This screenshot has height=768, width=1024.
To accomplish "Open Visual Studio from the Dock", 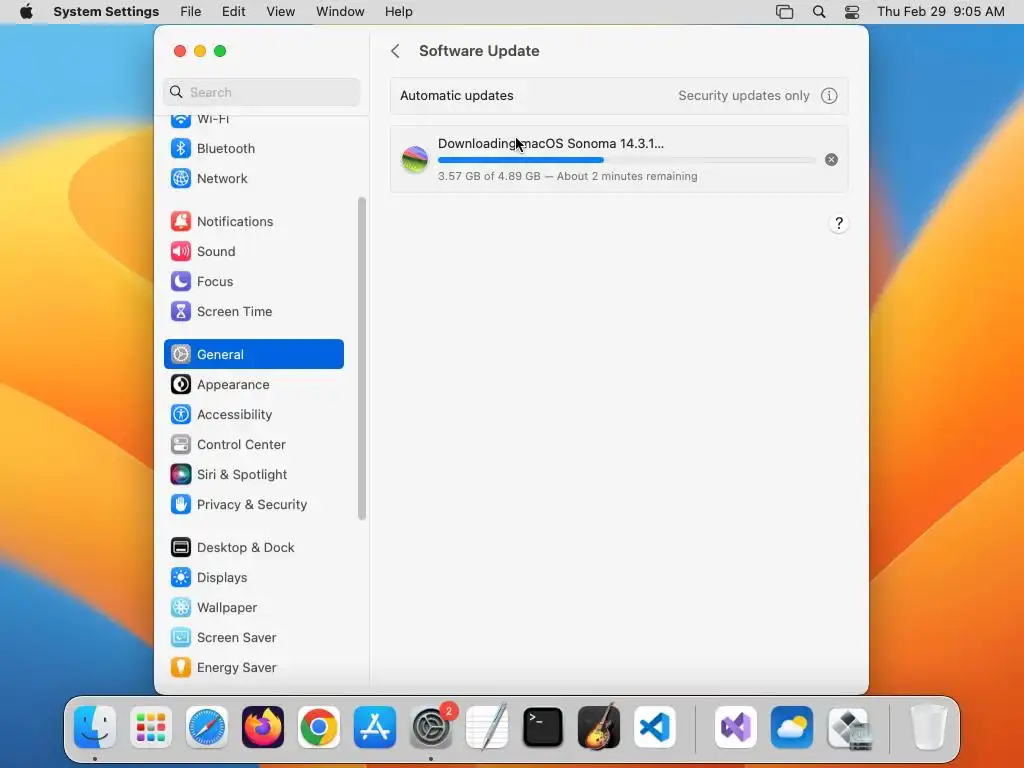I will [736, 727].
